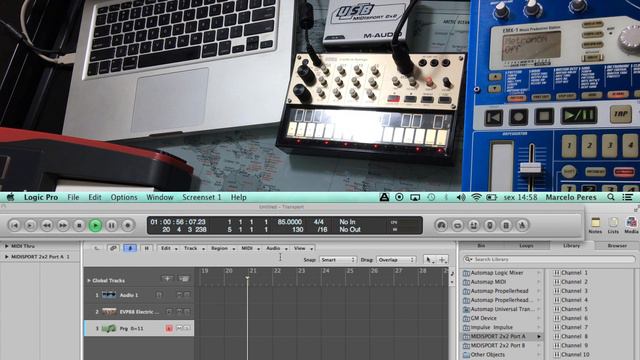Add a new track with plus button
The image size is (640, 360).
[x=167, y=279]
